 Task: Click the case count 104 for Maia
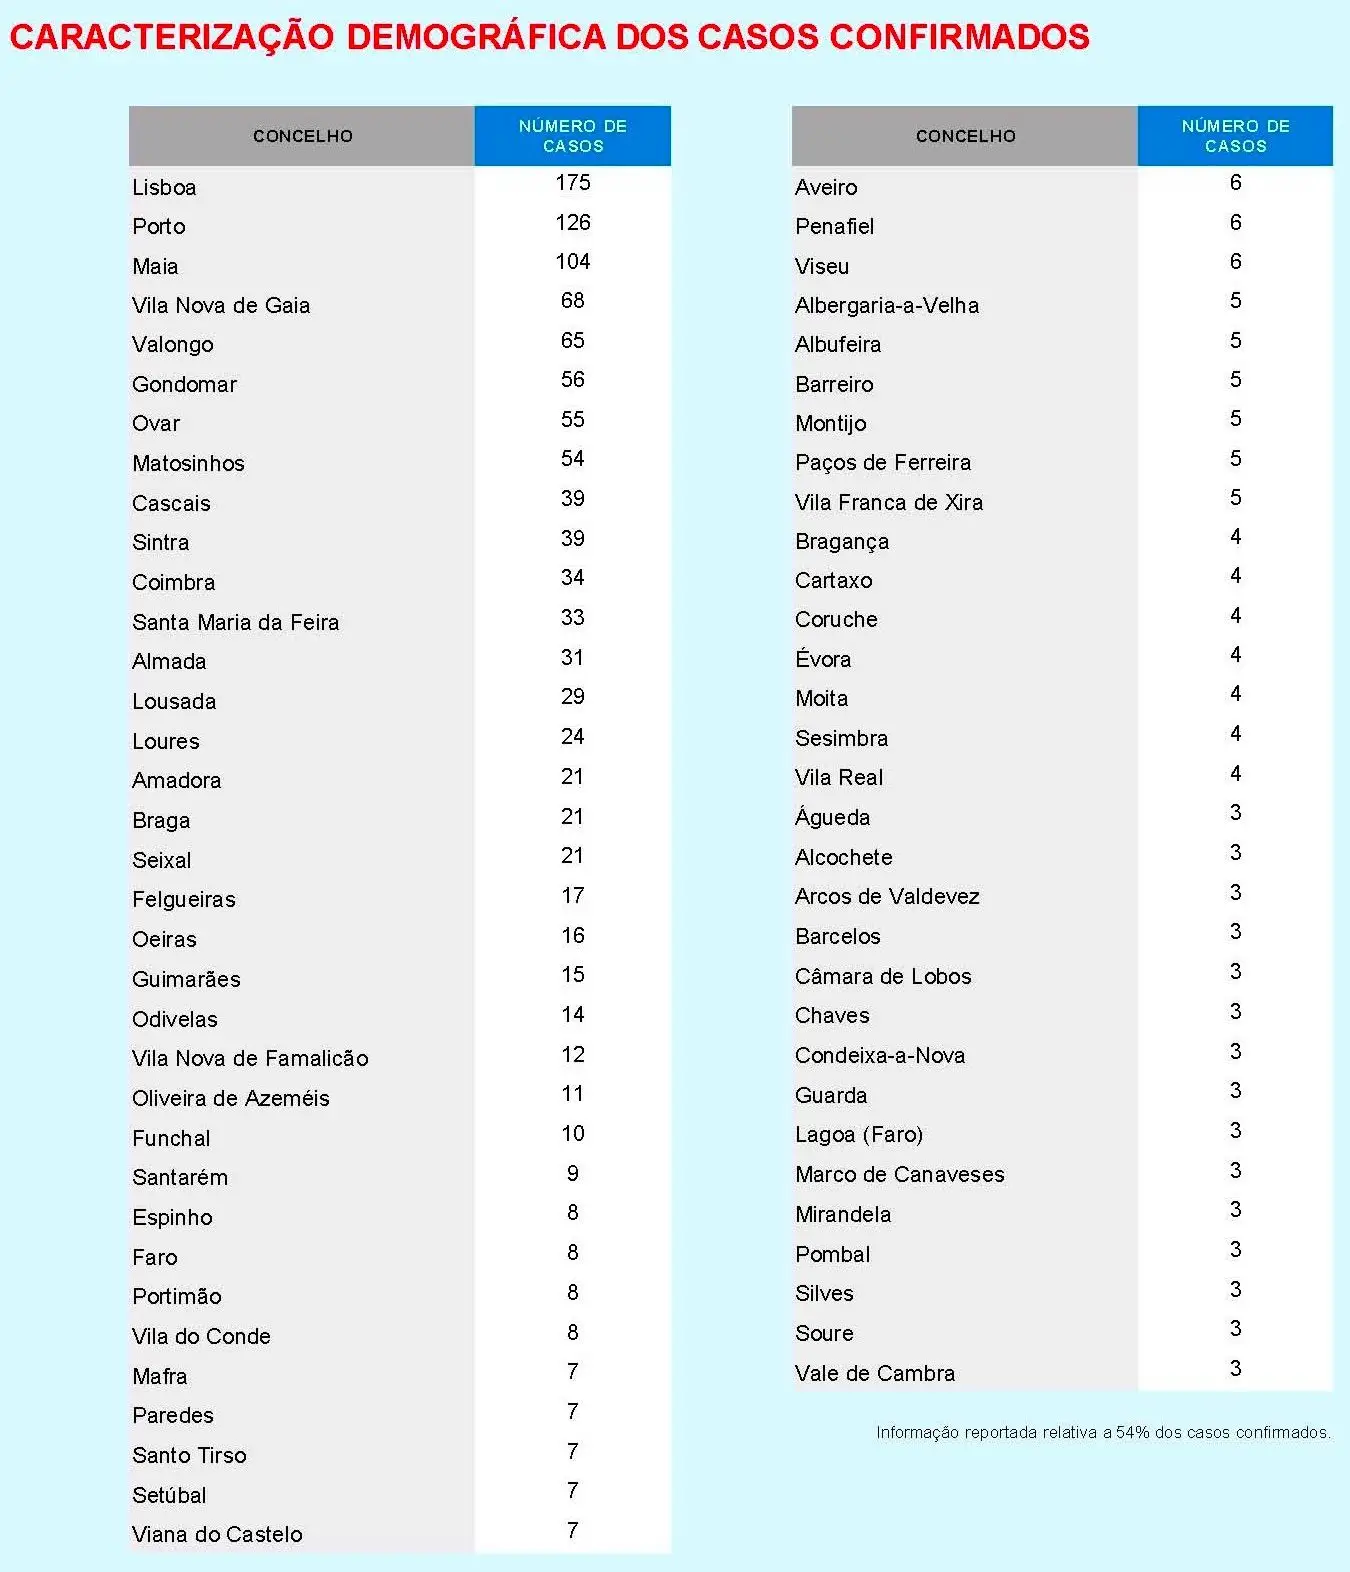[x=573, y=262]
